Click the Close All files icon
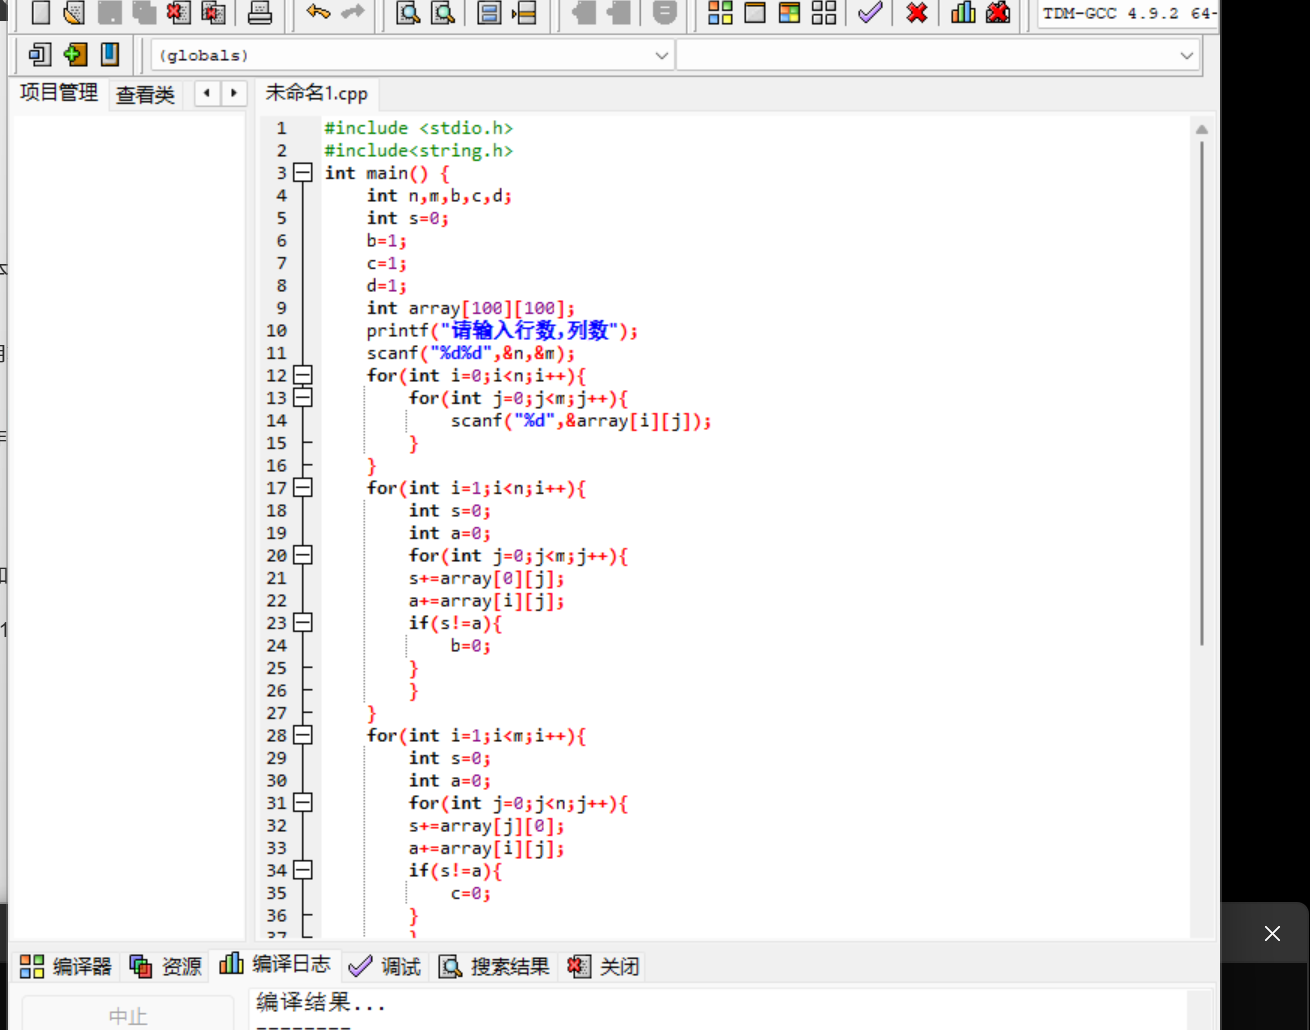This screenshot has width=1310, height=1030. tap(214, 13)
